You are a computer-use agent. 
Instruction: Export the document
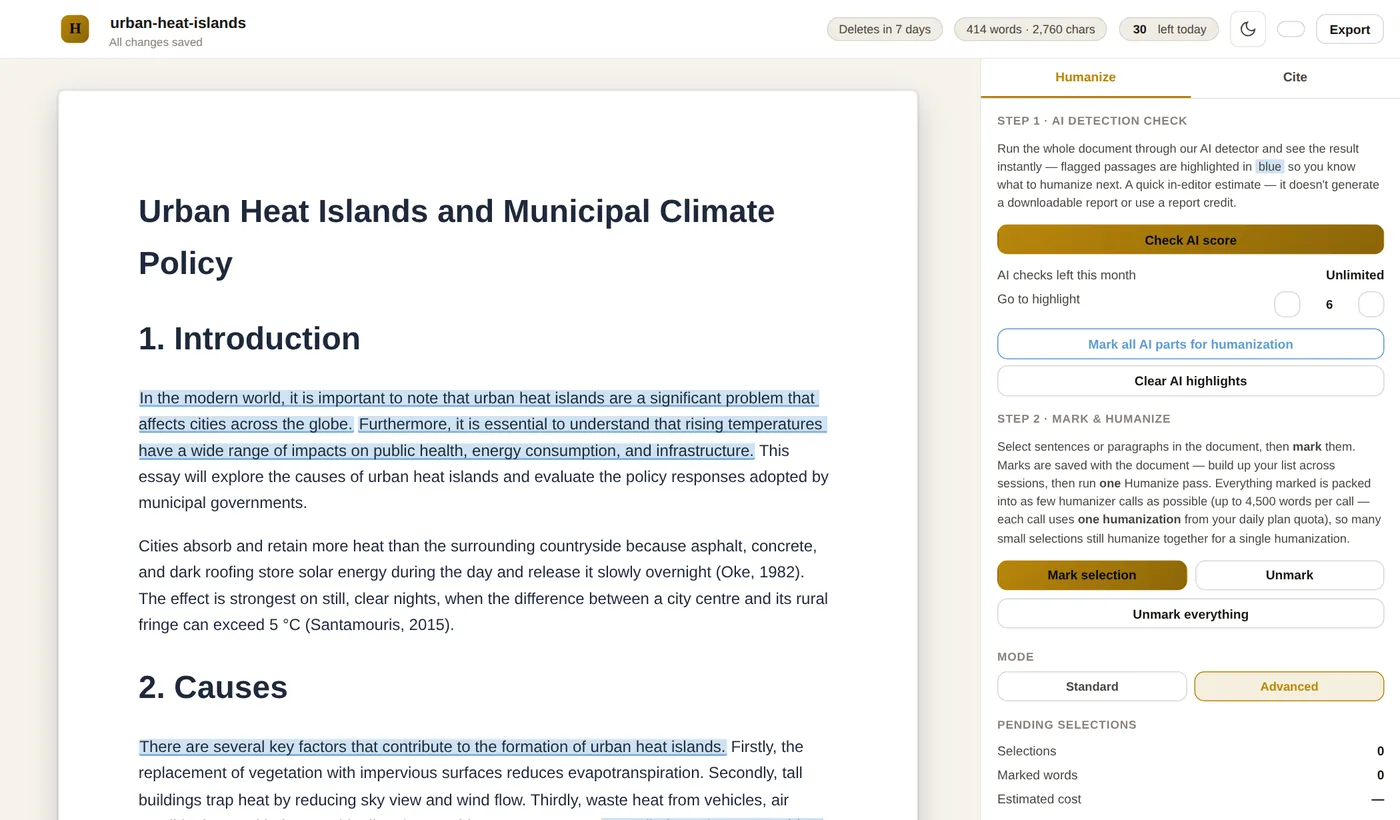tap(1350, 29)
